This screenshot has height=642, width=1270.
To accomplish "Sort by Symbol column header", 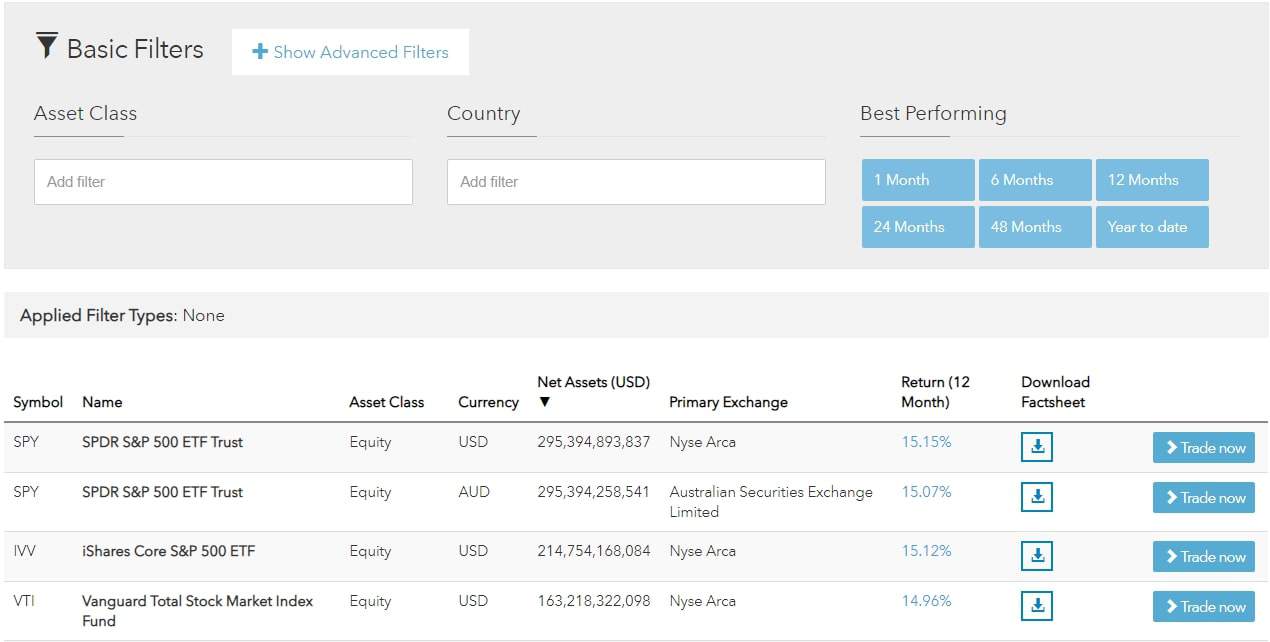I will tap(38, 402).
